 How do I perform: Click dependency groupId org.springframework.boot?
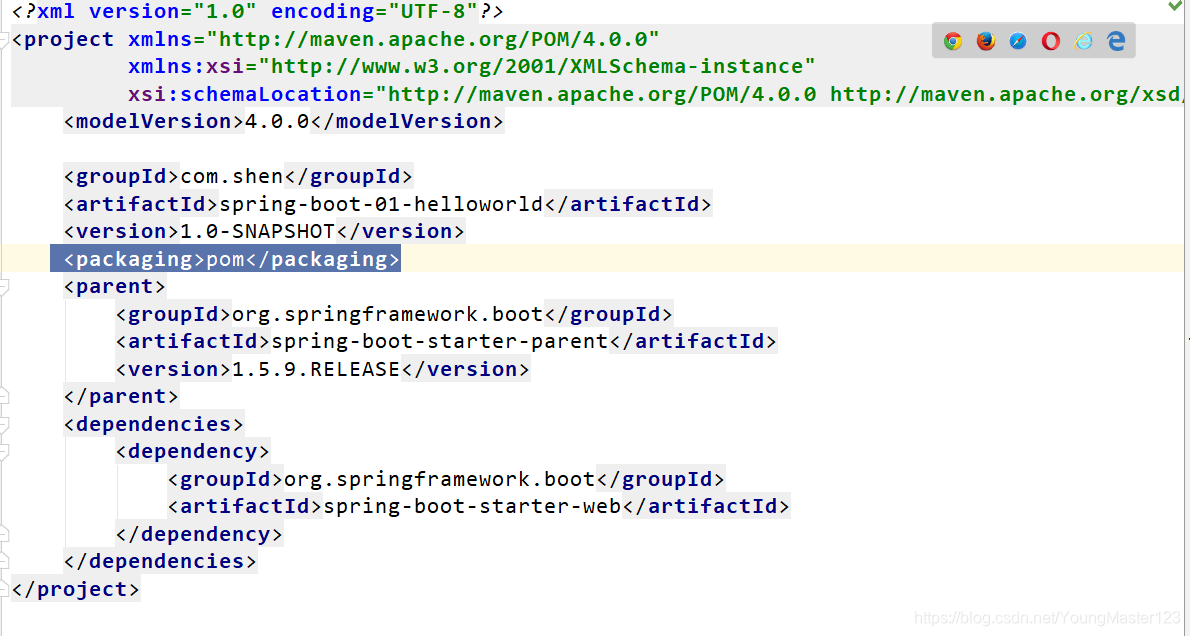439,480
